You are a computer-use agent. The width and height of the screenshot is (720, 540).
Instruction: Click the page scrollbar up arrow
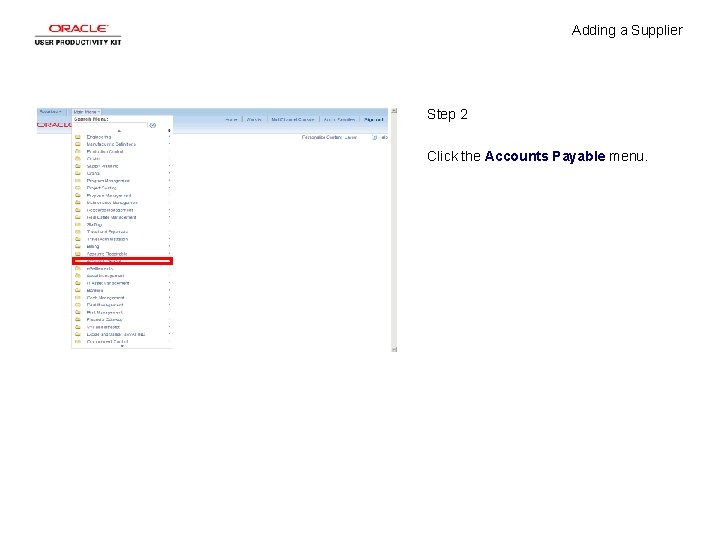pos(394,111)
